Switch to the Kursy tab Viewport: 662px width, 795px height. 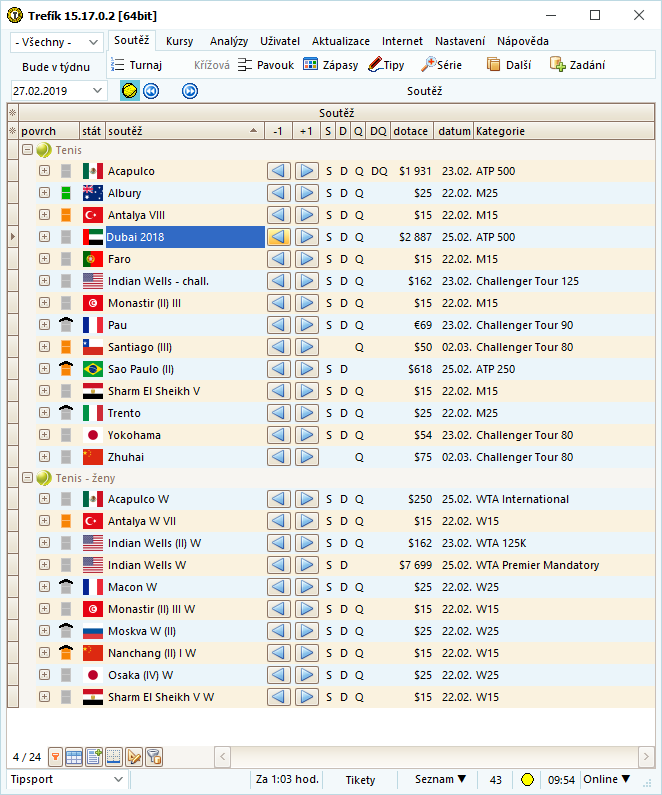point(180,41)
